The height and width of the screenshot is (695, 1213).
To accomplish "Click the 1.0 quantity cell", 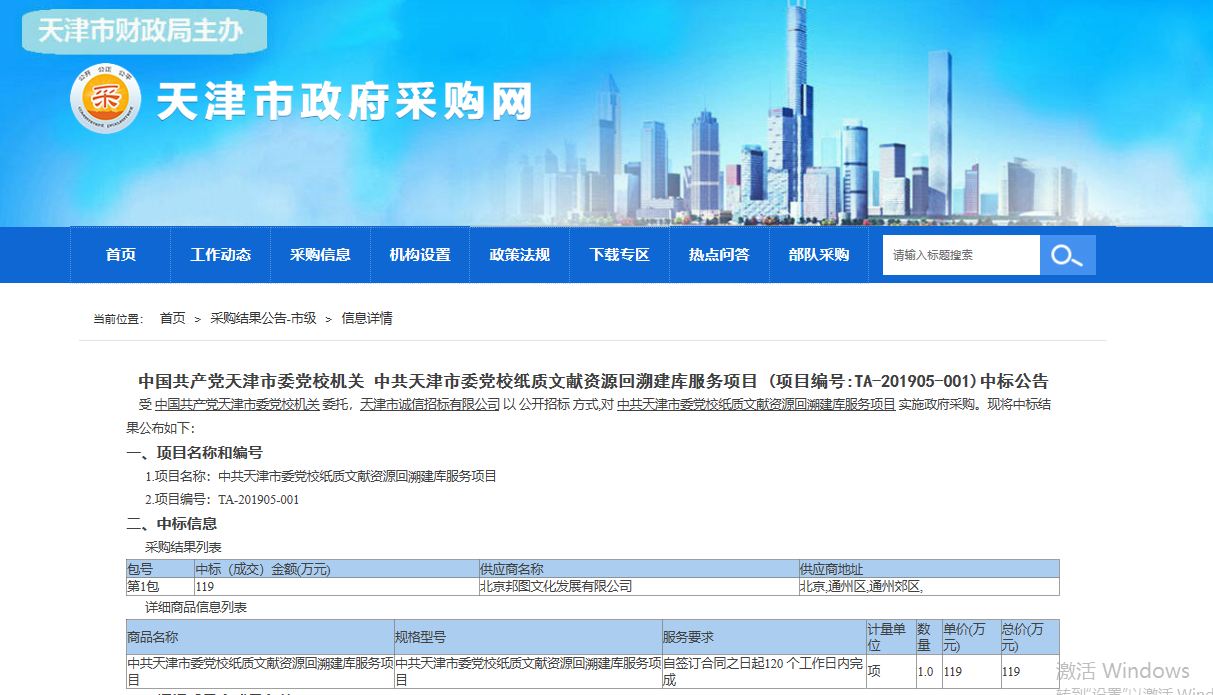I will (928, 671).
